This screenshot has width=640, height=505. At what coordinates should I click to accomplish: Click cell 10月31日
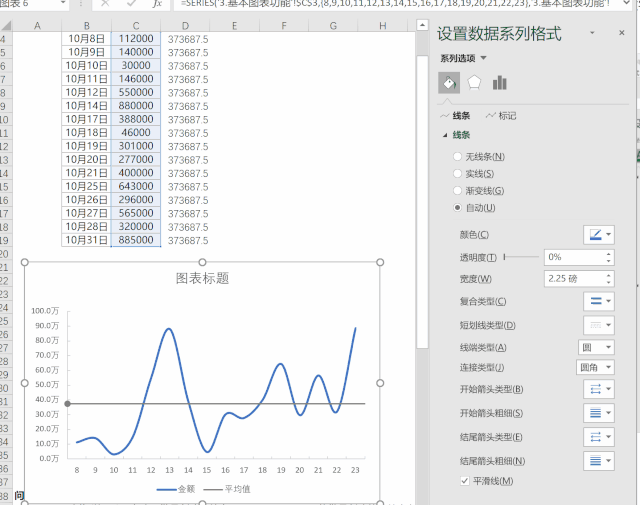point(87,240)
